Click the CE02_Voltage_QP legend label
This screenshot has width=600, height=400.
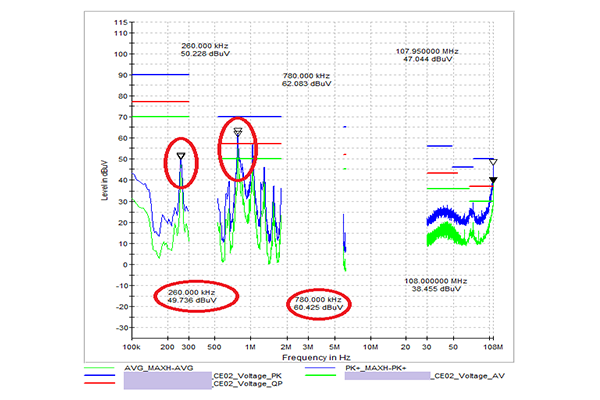click(x=244, y=384)
